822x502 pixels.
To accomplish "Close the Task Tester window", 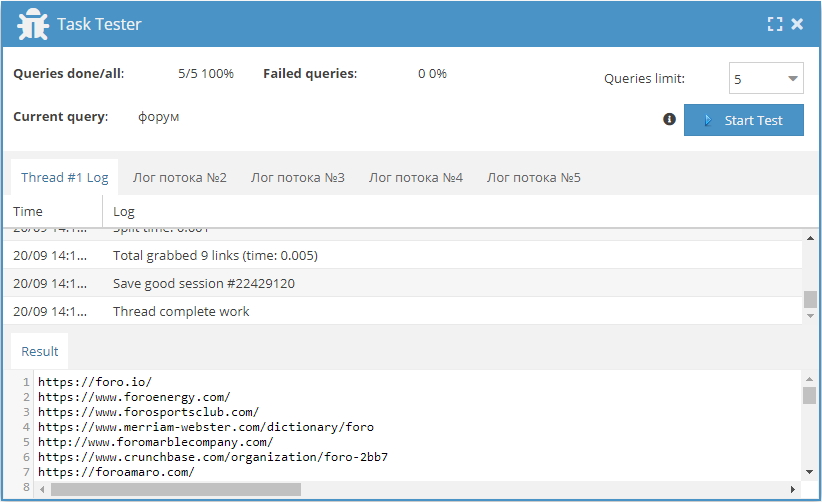I will [797, 24].
